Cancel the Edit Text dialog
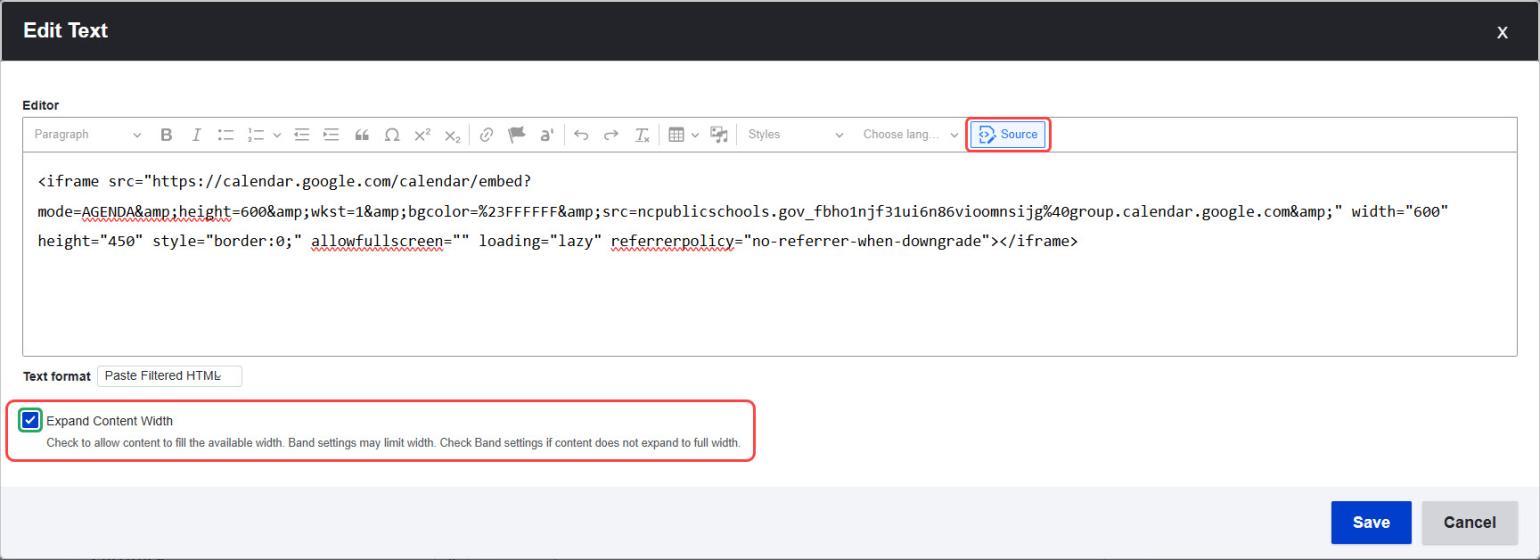 [x=1469, y=522]
